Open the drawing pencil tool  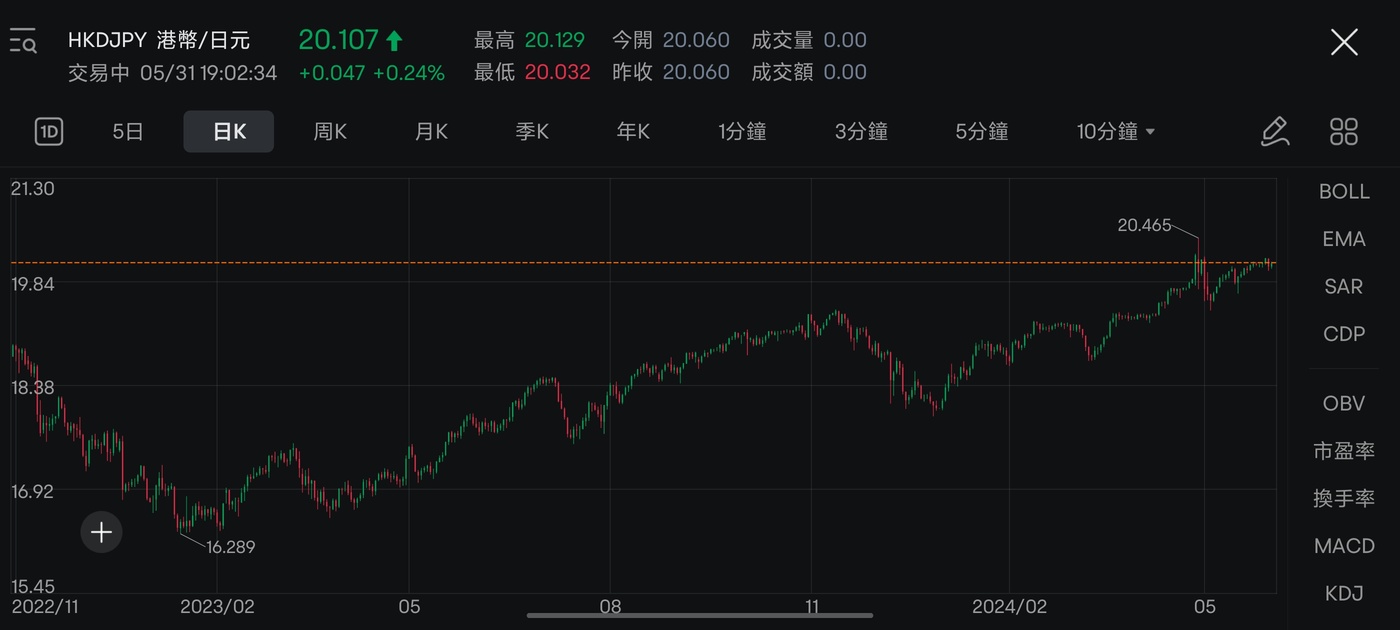1275,131
